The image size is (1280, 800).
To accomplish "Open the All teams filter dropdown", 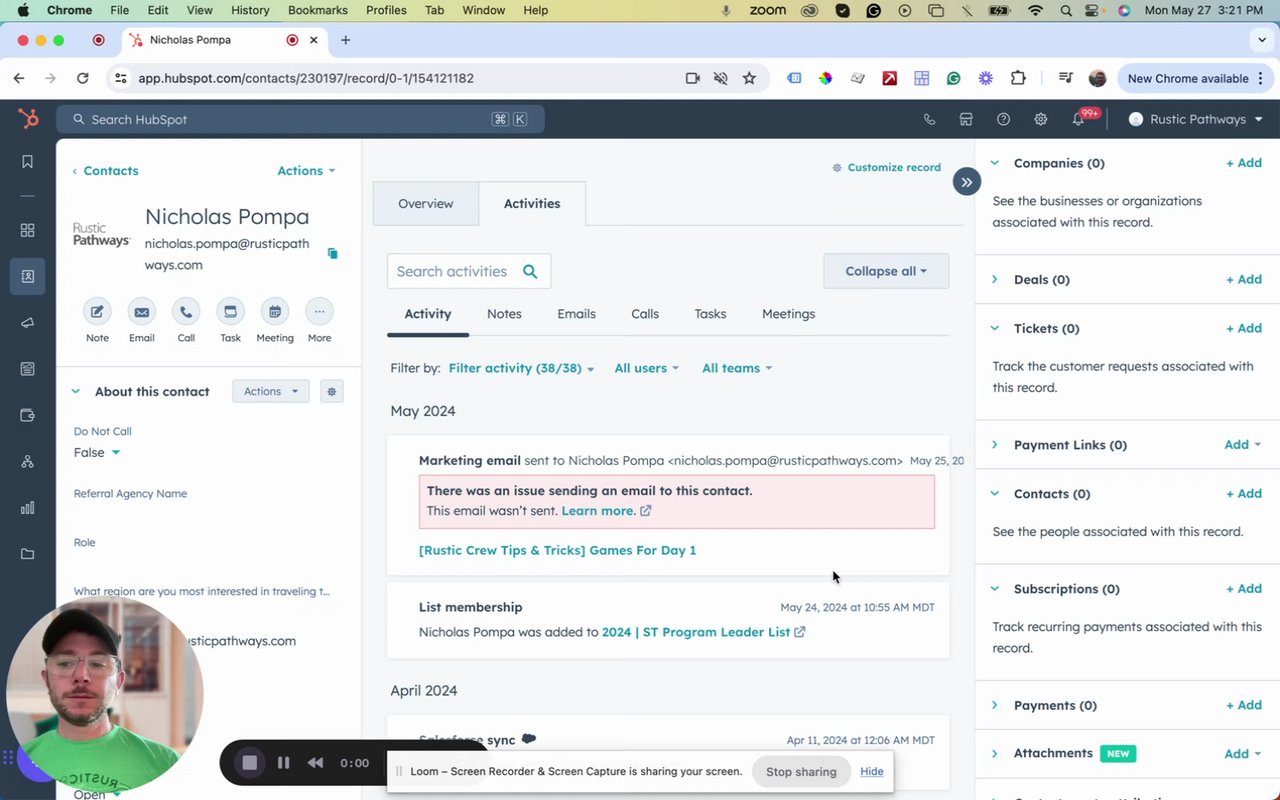I will [737, 368].
